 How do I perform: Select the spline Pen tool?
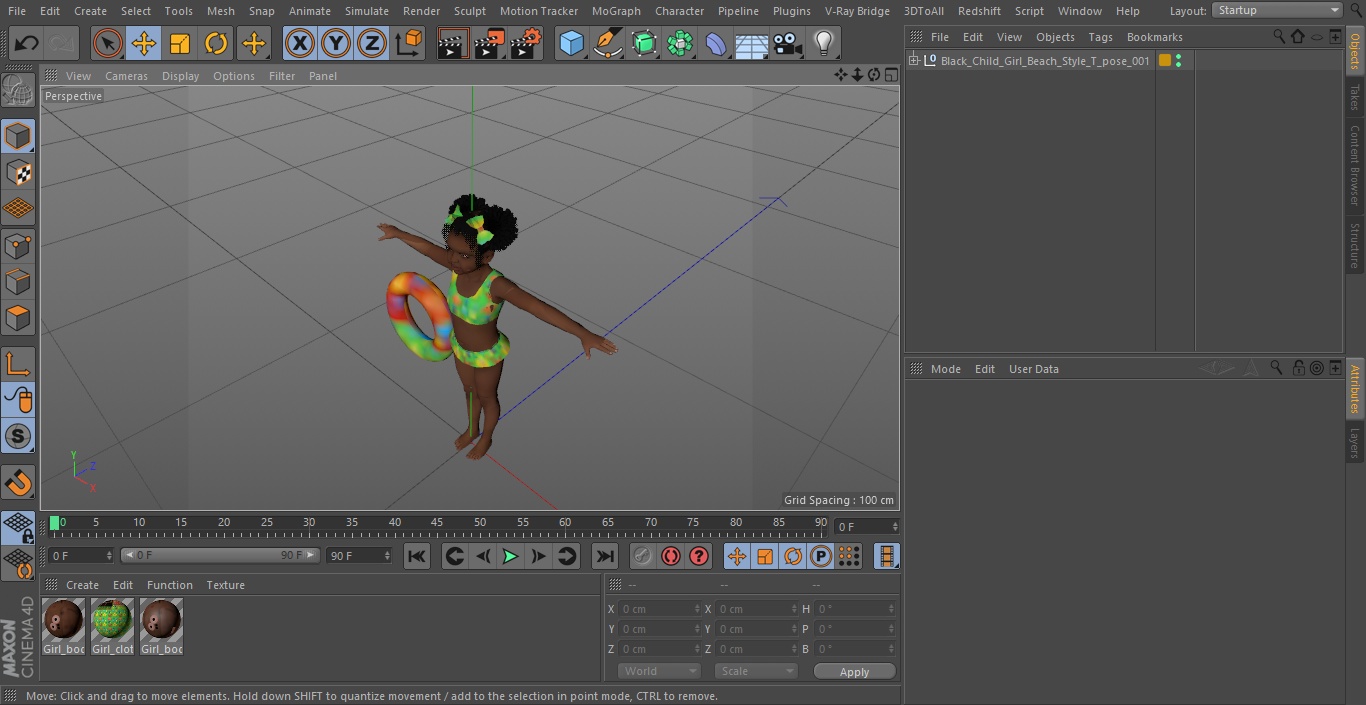(607, 43)
